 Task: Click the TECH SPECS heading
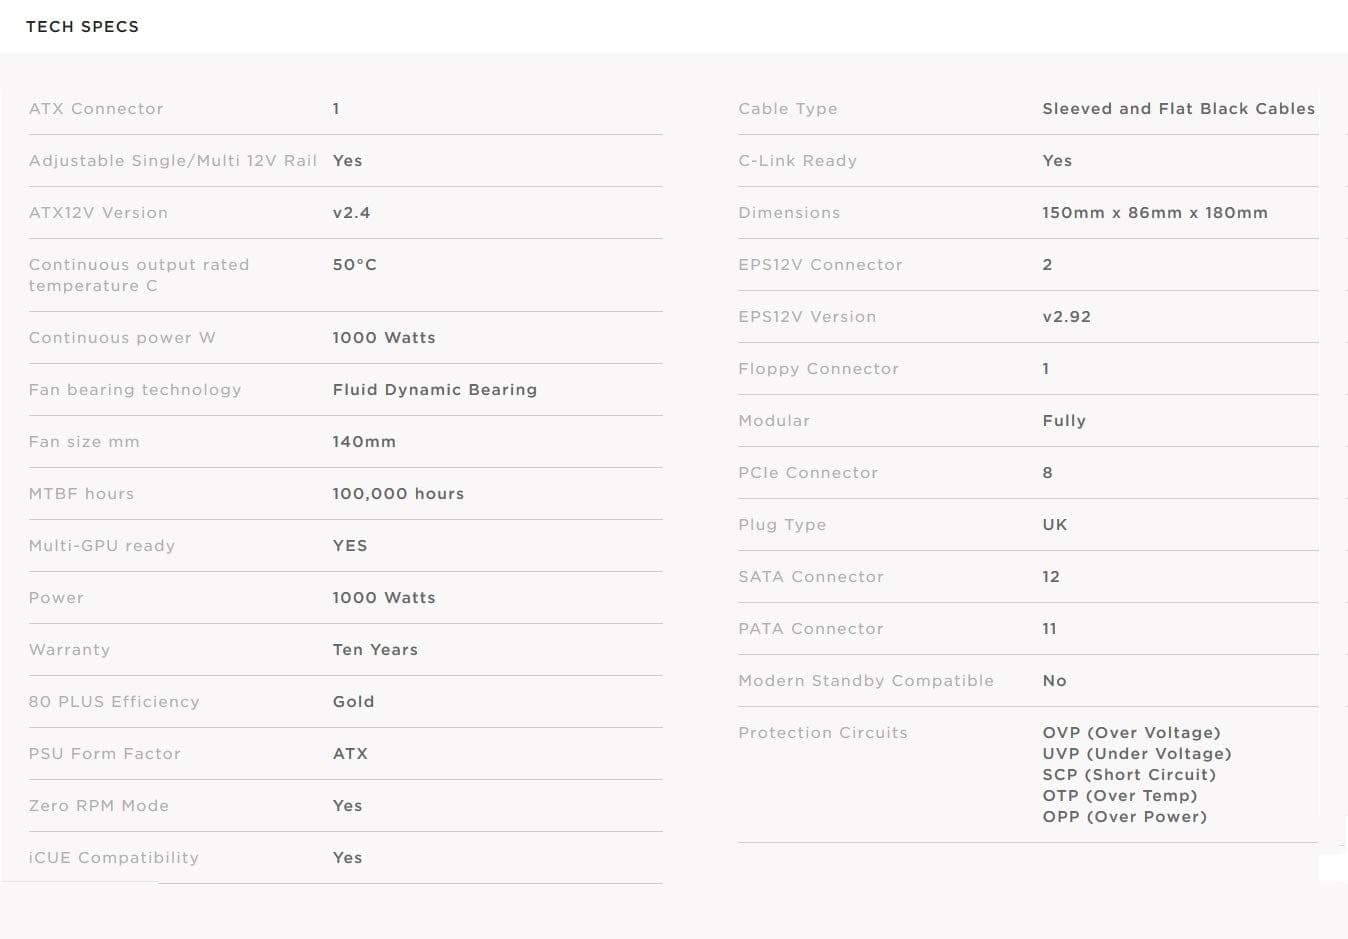82,27
